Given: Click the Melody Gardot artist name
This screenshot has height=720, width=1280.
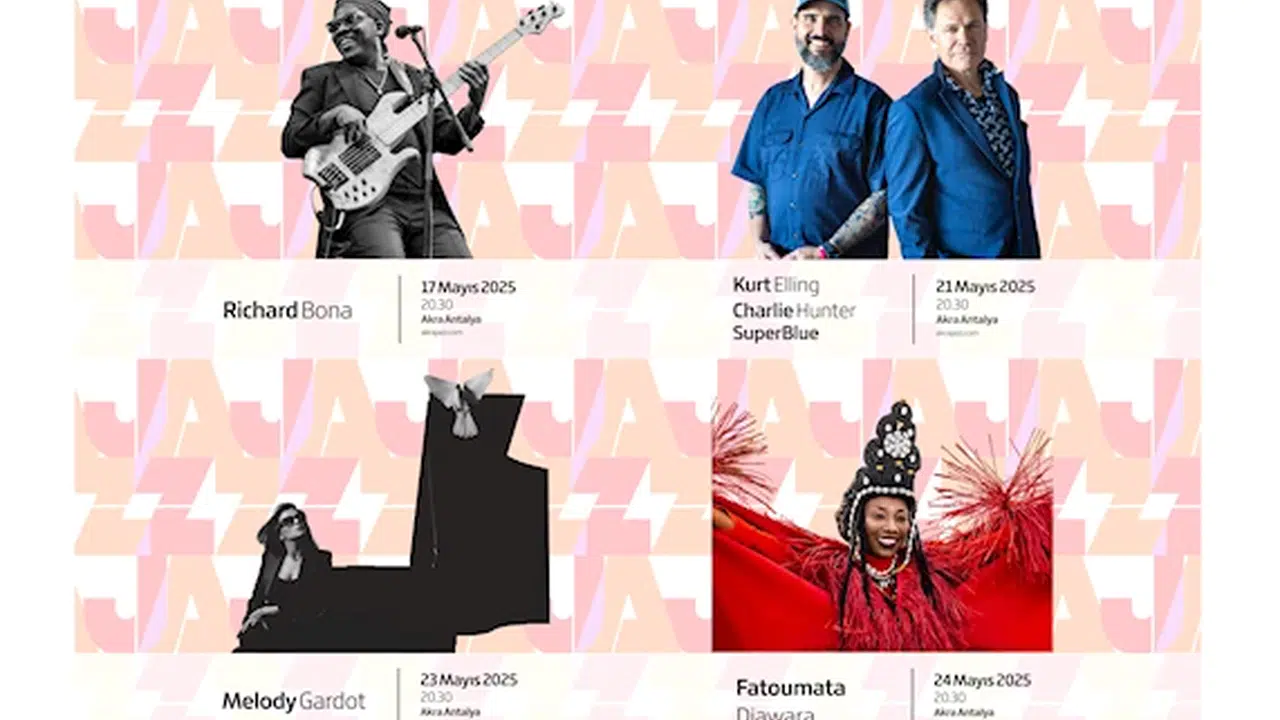Looking at the screenshot, I should (294, 701).
